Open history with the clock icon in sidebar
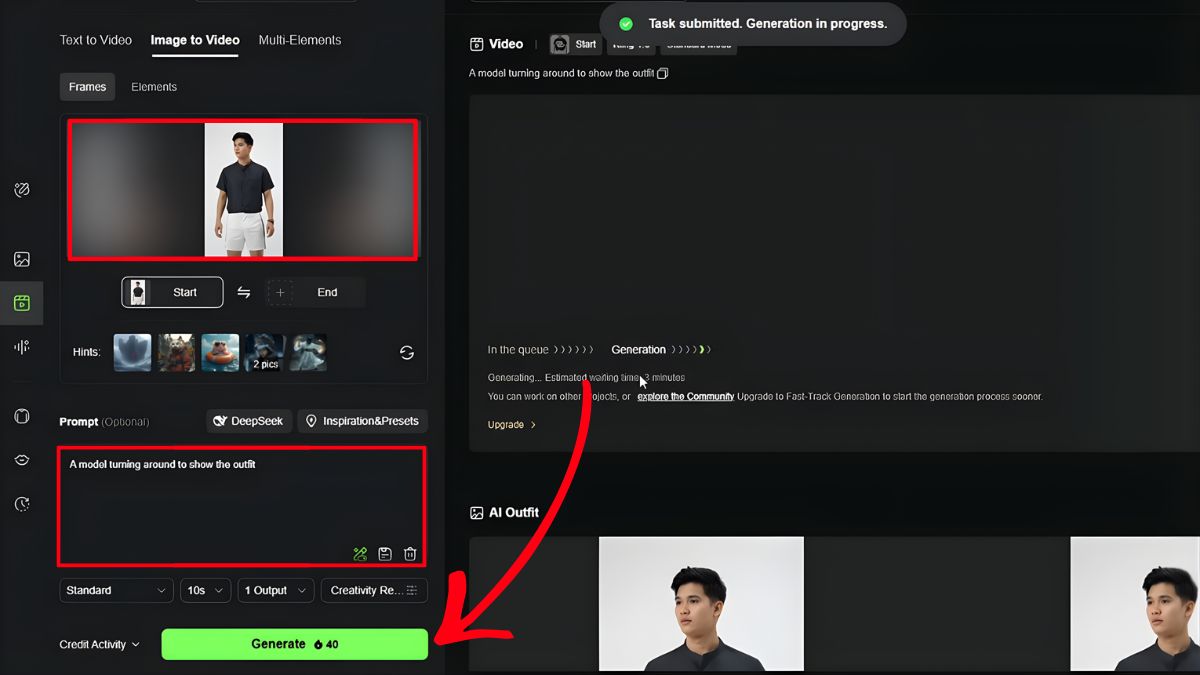 pyautogui.click(x=22, y=504)
